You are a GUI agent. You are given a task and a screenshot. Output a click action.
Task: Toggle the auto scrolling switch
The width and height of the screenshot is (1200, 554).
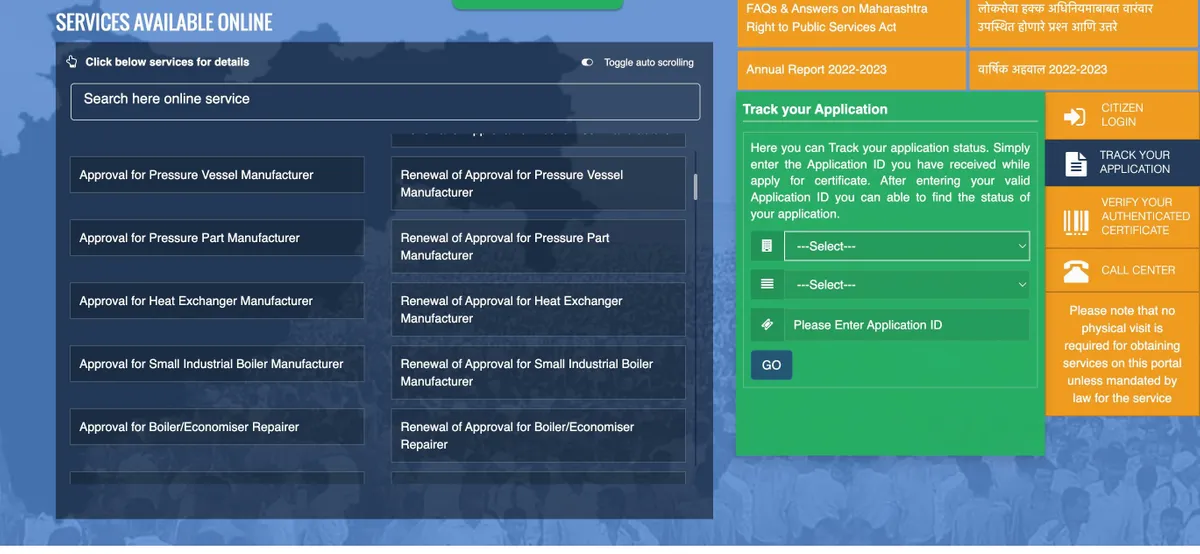(x=588, y=62)
